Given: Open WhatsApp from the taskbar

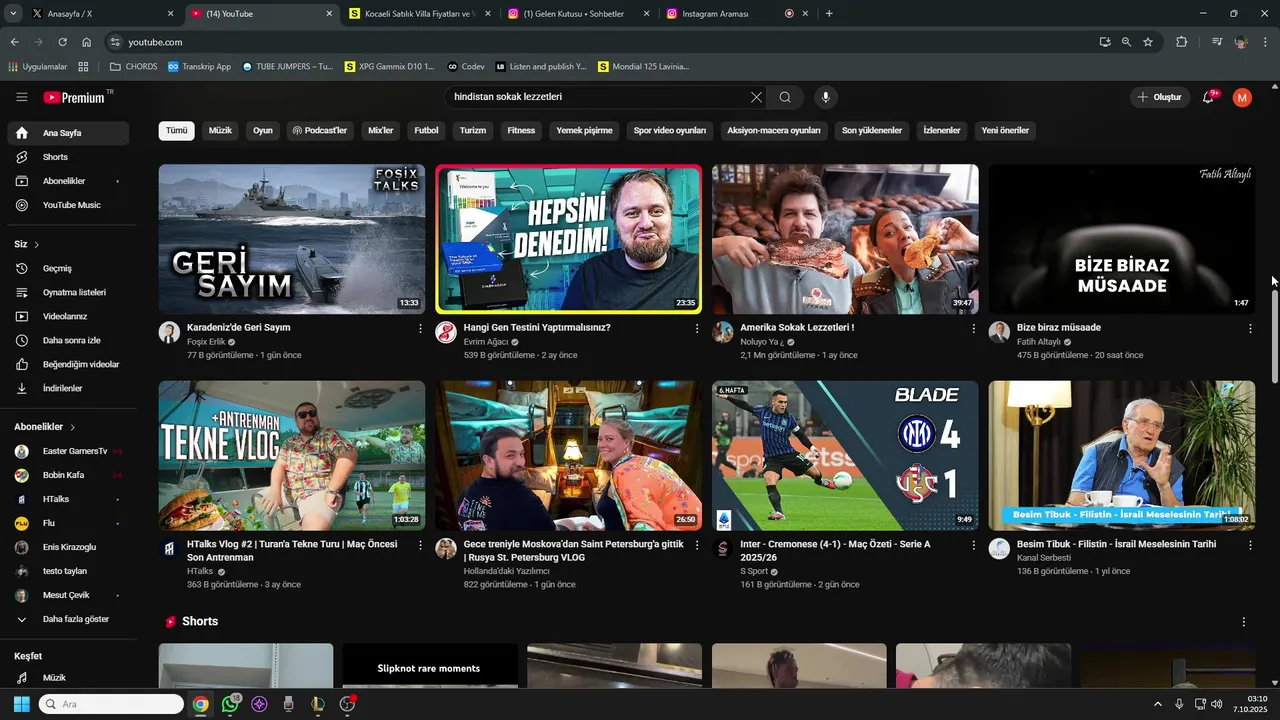Looking at the screenshot, I should tap(230, 704).
